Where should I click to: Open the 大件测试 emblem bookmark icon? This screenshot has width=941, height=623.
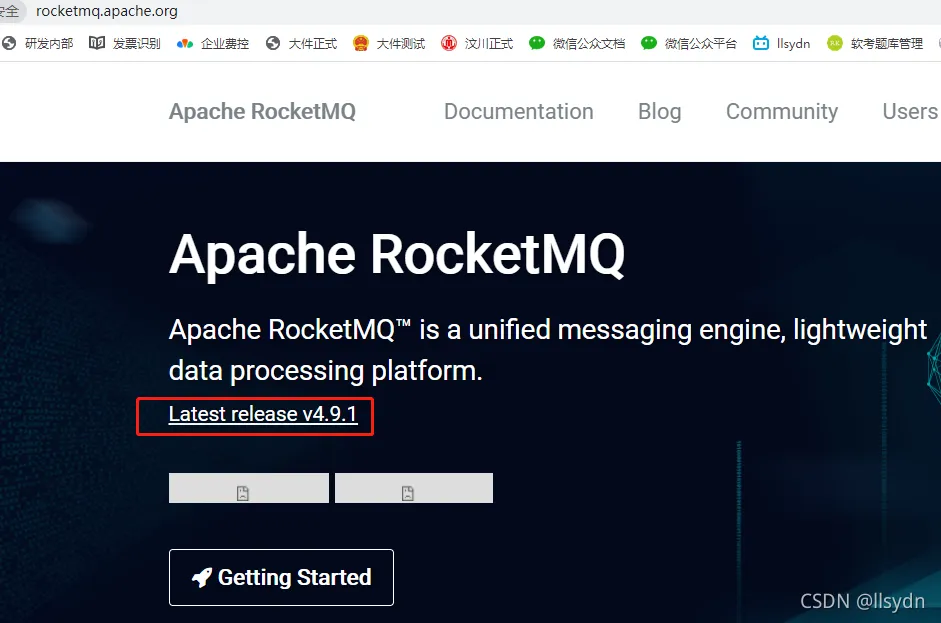(361, 43)
